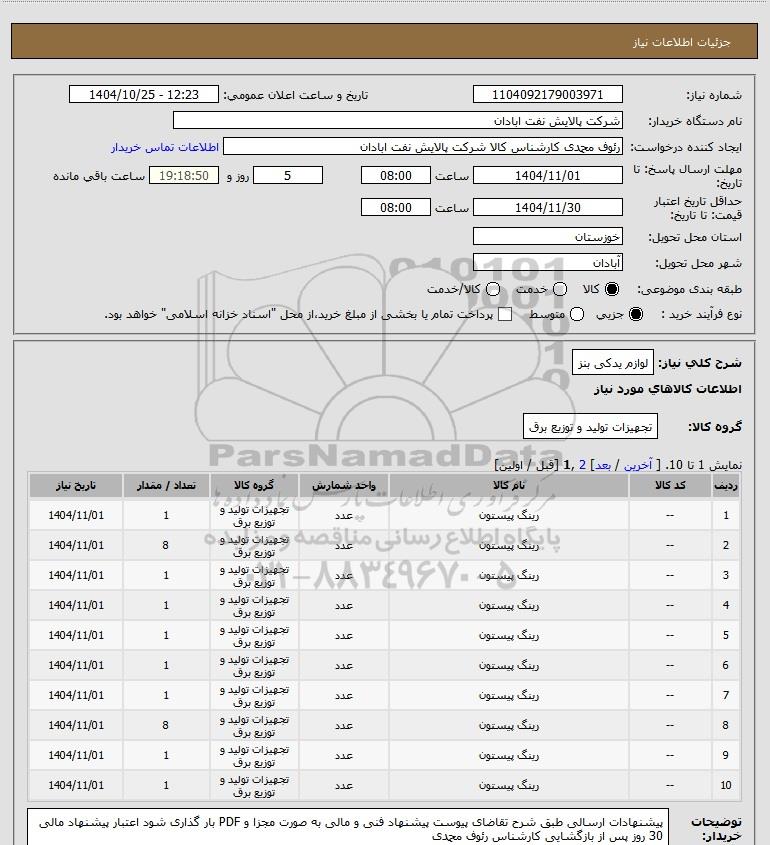Screen dimensions: 770x845
Task: Choose the جزیی purchase process radio
Action: point(636,314)
